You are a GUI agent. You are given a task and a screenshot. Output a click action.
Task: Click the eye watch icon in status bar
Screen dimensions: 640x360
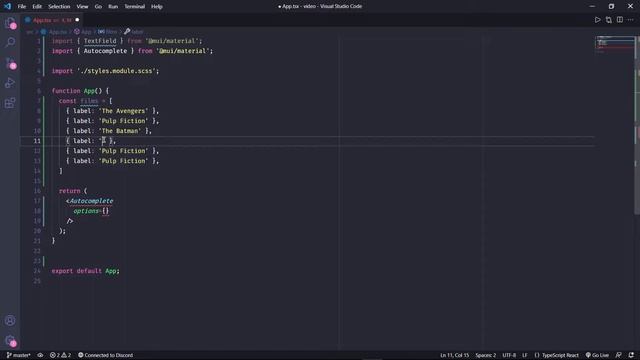[40, 355]
